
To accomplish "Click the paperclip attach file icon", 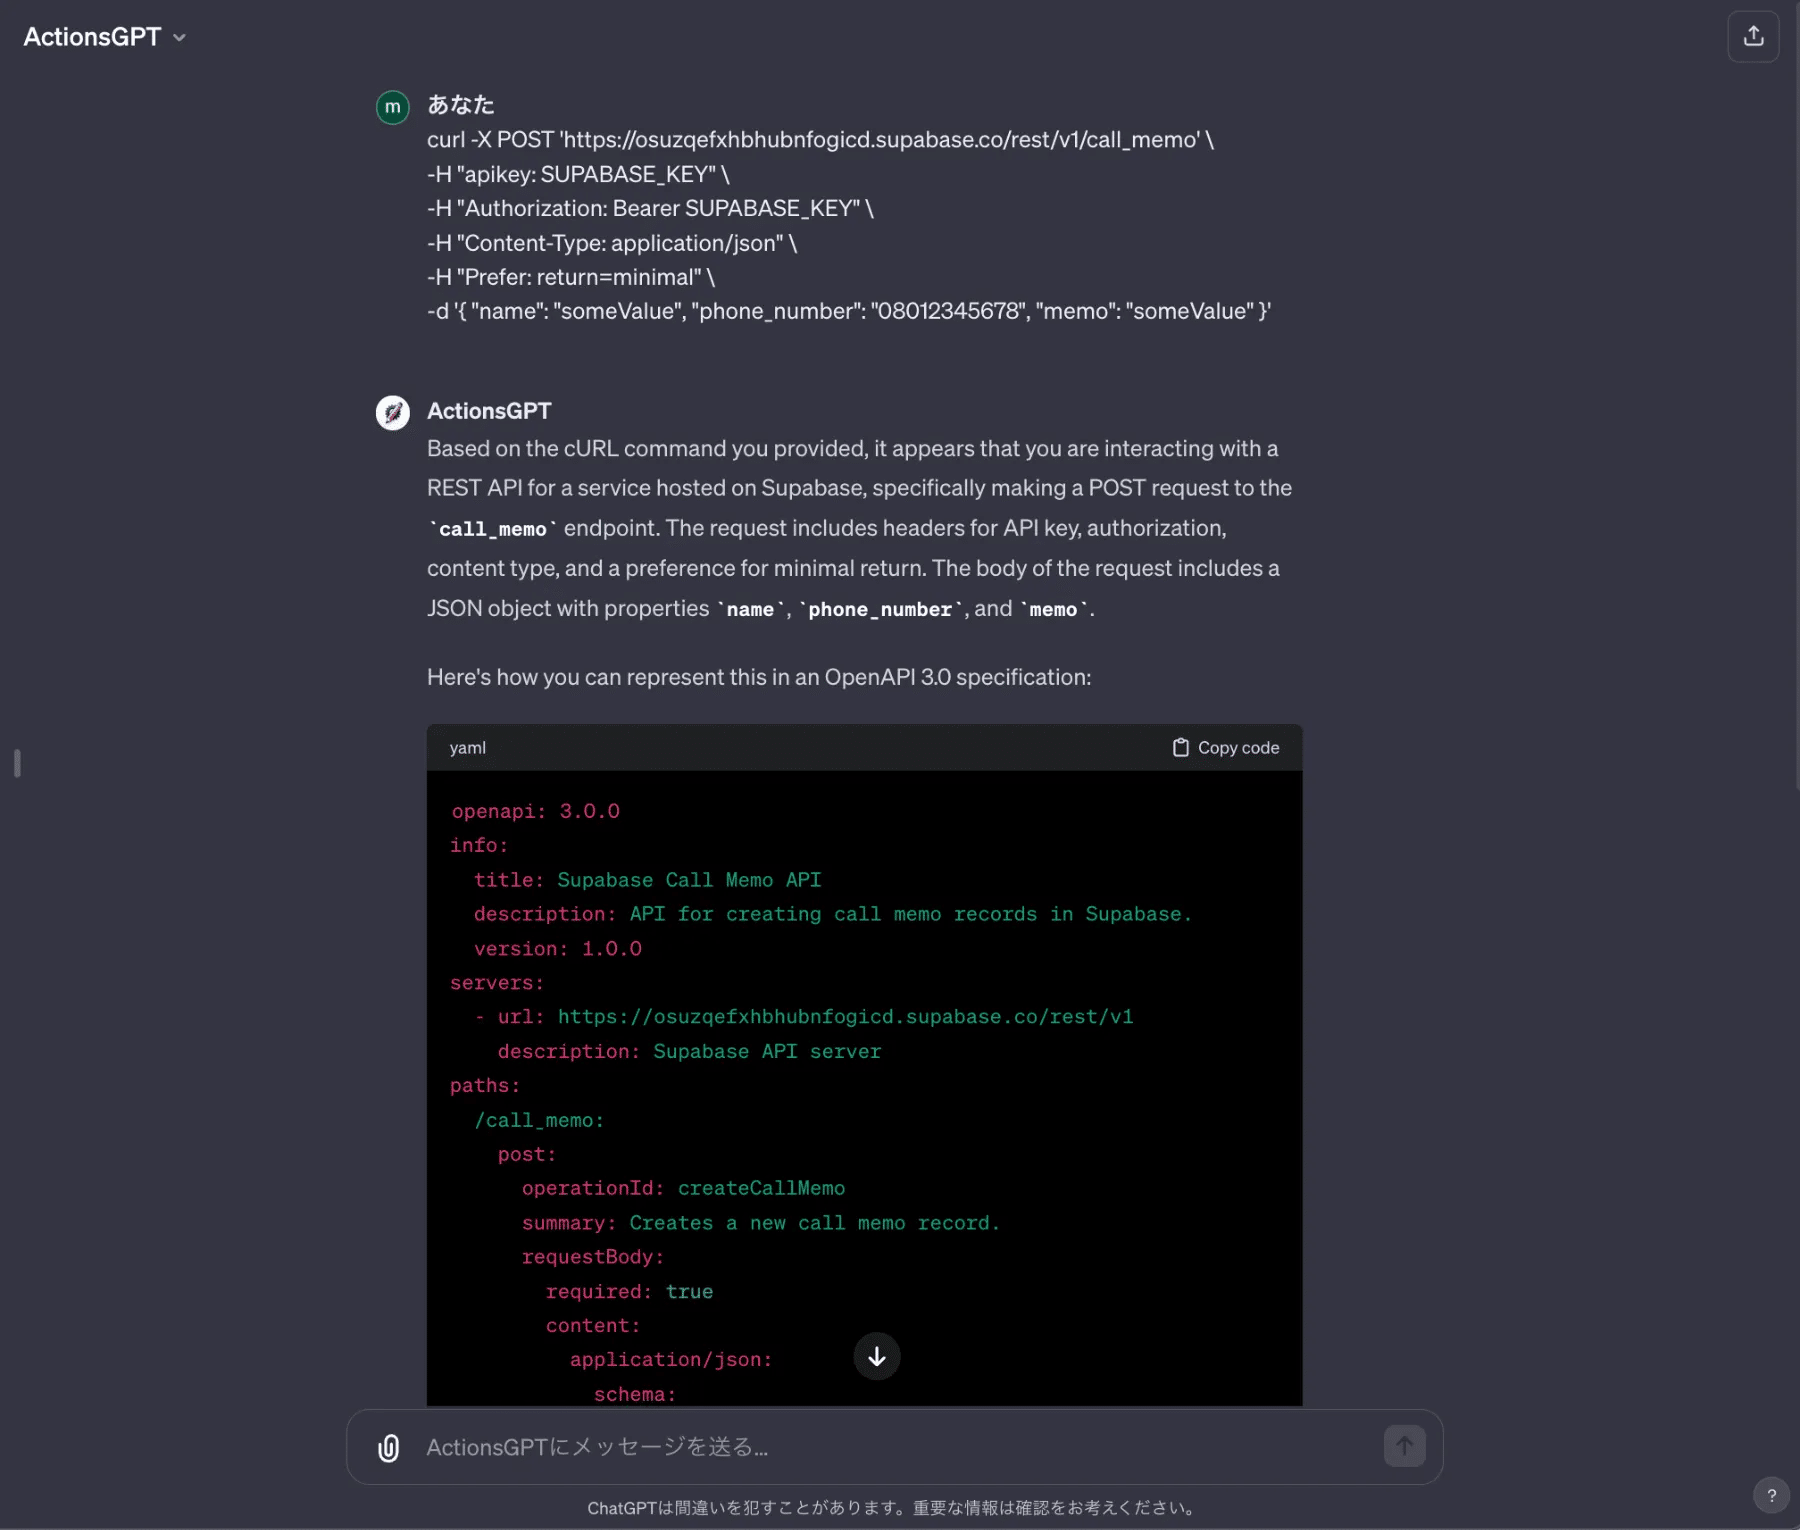I will point(389,1447).
